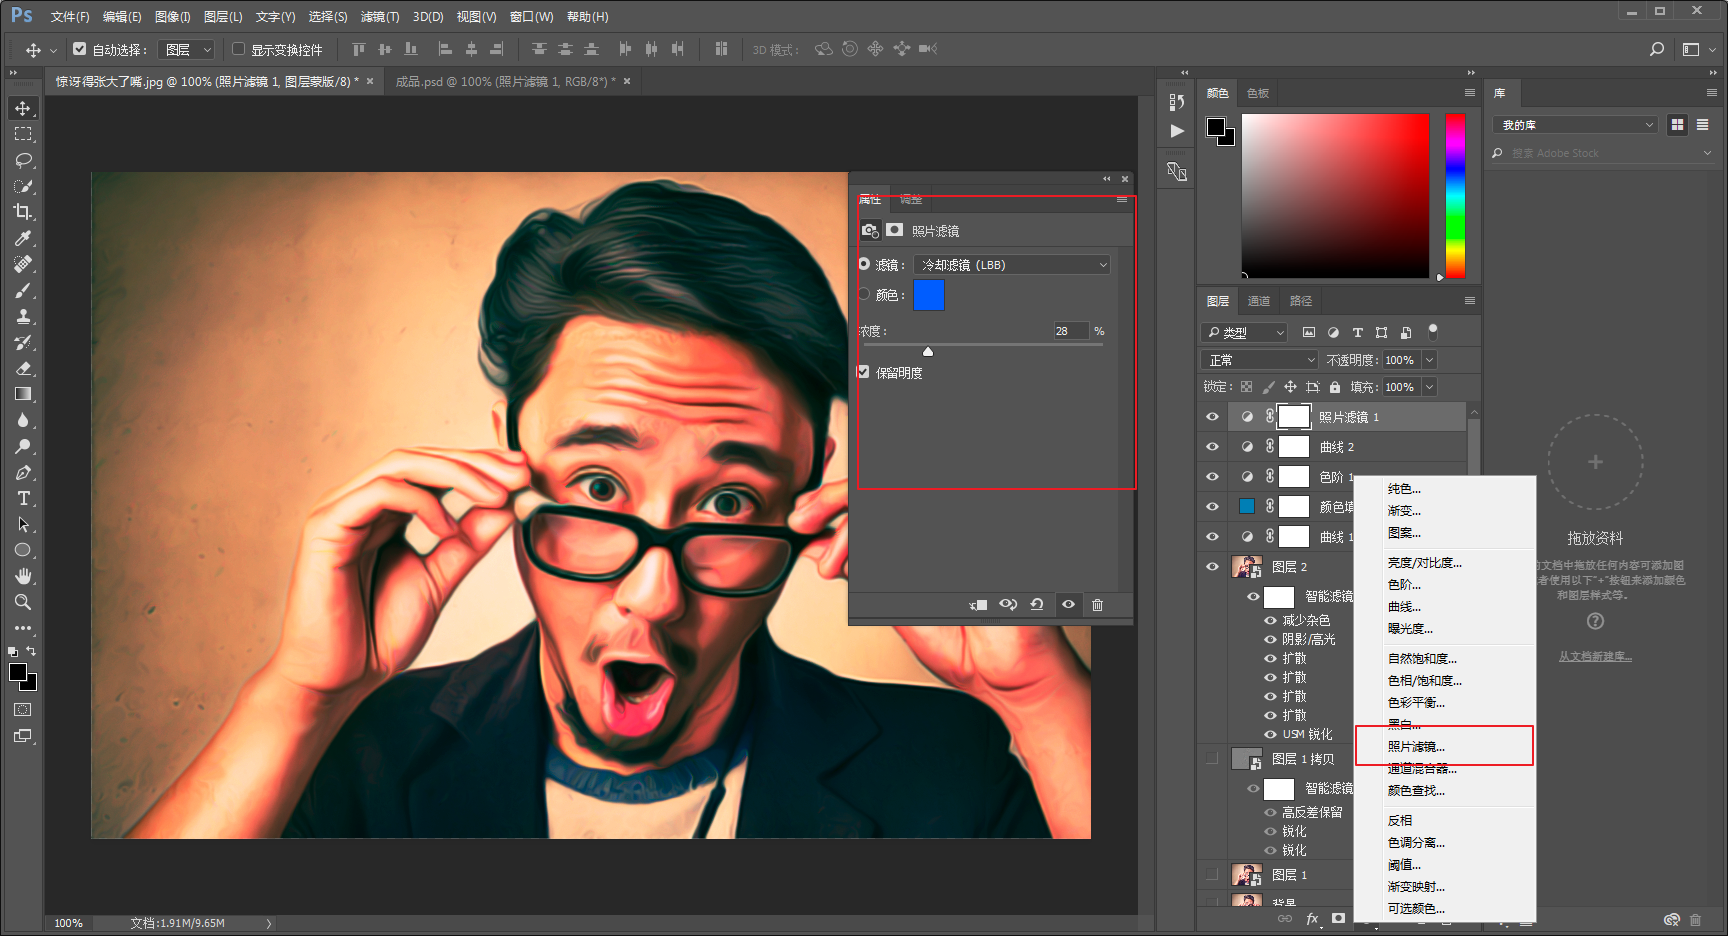Switch to the 成品.psd document tab
This screenshot has height=936, width=1728.
[x=506, y=82]
